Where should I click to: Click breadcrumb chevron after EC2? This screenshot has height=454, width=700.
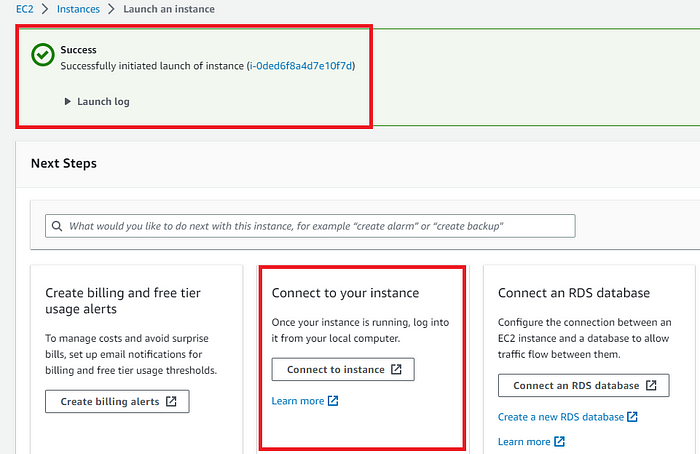(45, 9)
